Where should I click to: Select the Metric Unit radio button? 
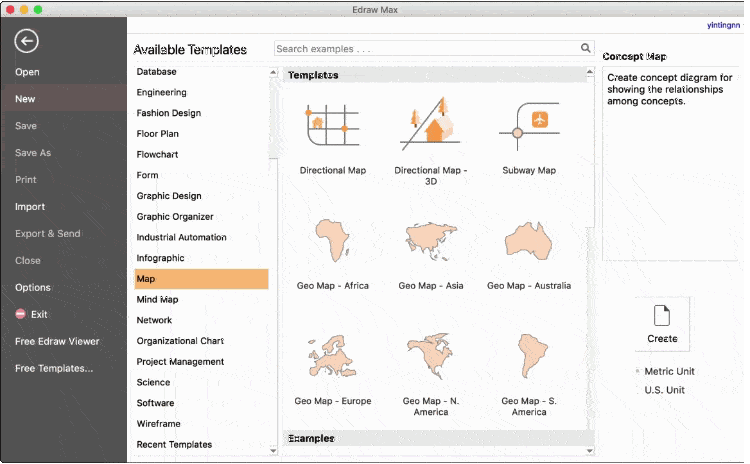638,371
